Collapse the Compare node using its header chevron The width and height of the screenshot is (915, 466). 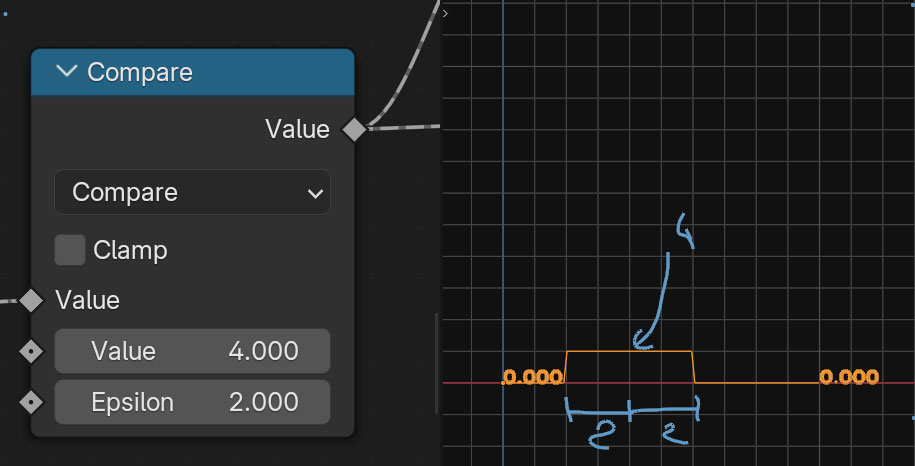[x=68, y=72]
